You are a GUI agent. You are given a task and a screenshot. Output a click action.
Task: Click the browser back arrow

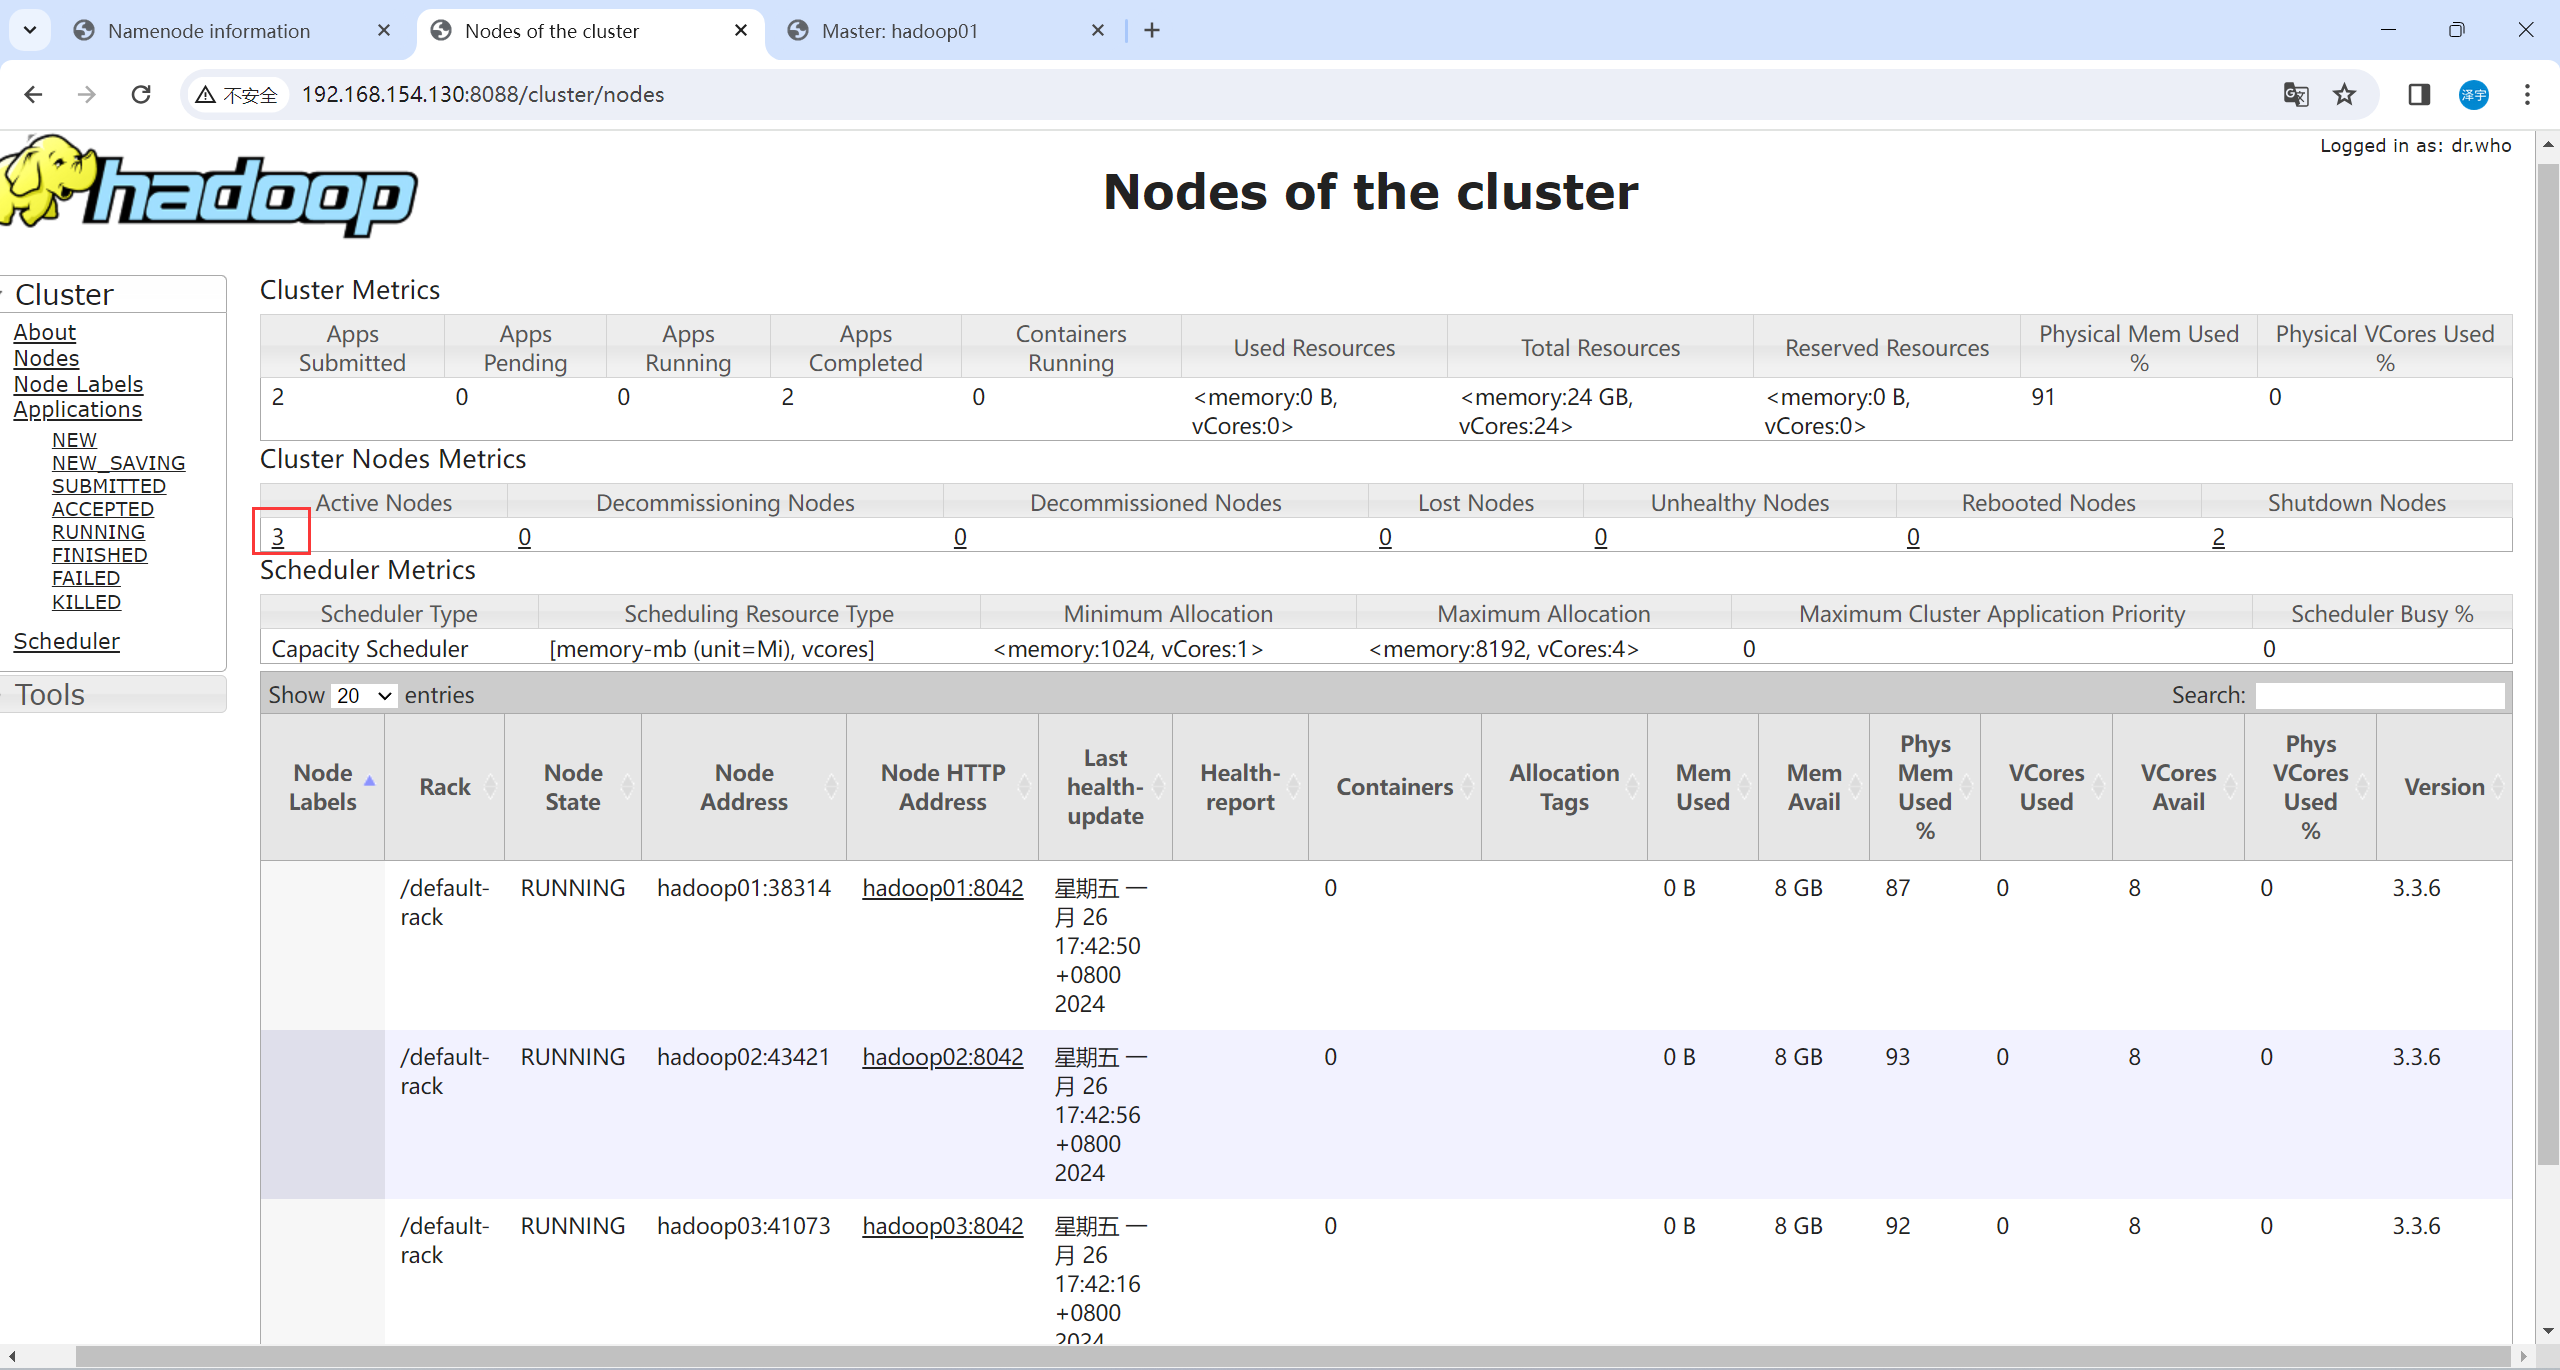pos(33,94)
